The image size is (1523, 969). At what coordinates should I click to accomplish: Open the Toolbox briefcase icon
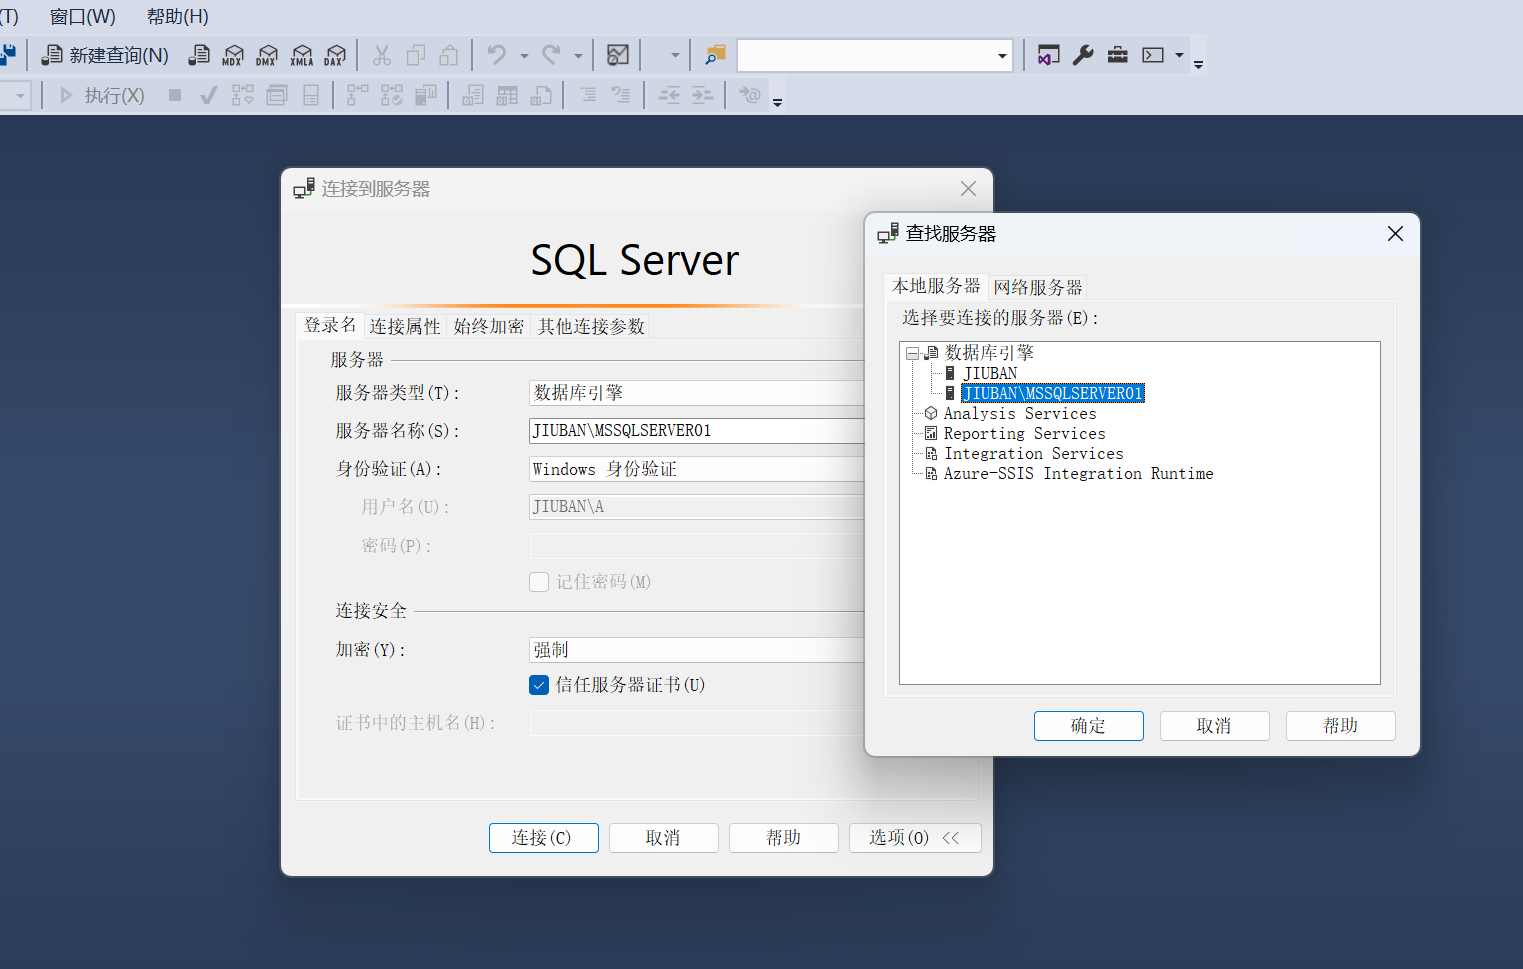point(1118,55)
